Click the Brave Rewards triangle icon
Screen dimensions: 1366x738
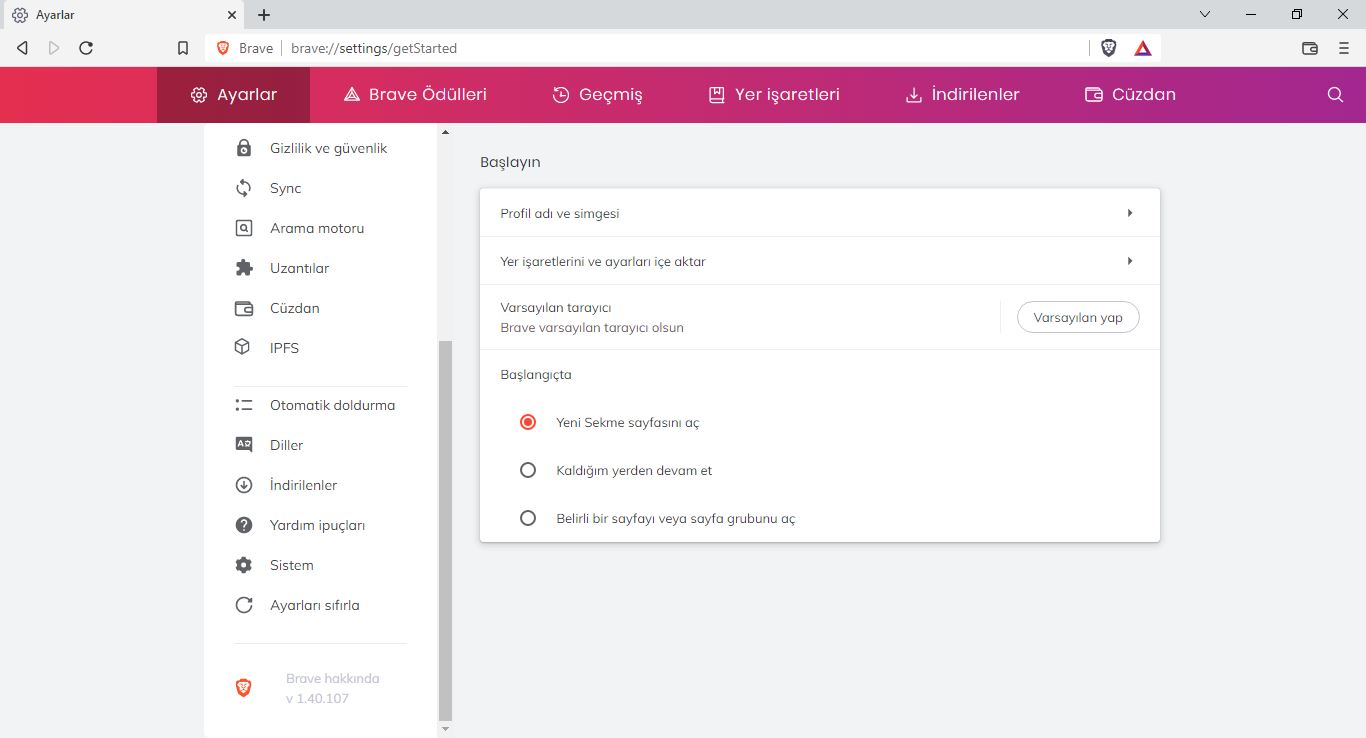pyautogui.click(x=1143, y=48)
